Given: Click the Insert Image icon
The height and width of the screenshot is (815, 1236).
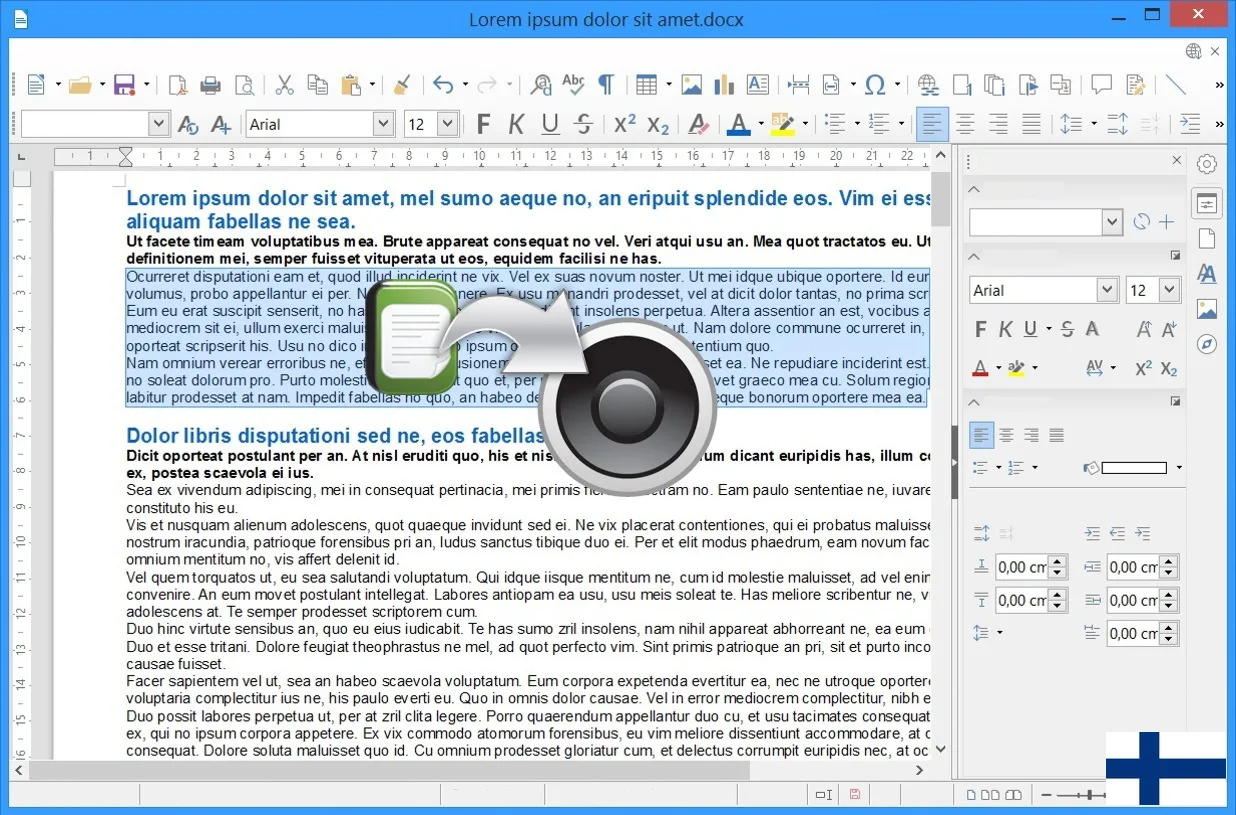Looking at the screenshot, I should click(691, 85).
